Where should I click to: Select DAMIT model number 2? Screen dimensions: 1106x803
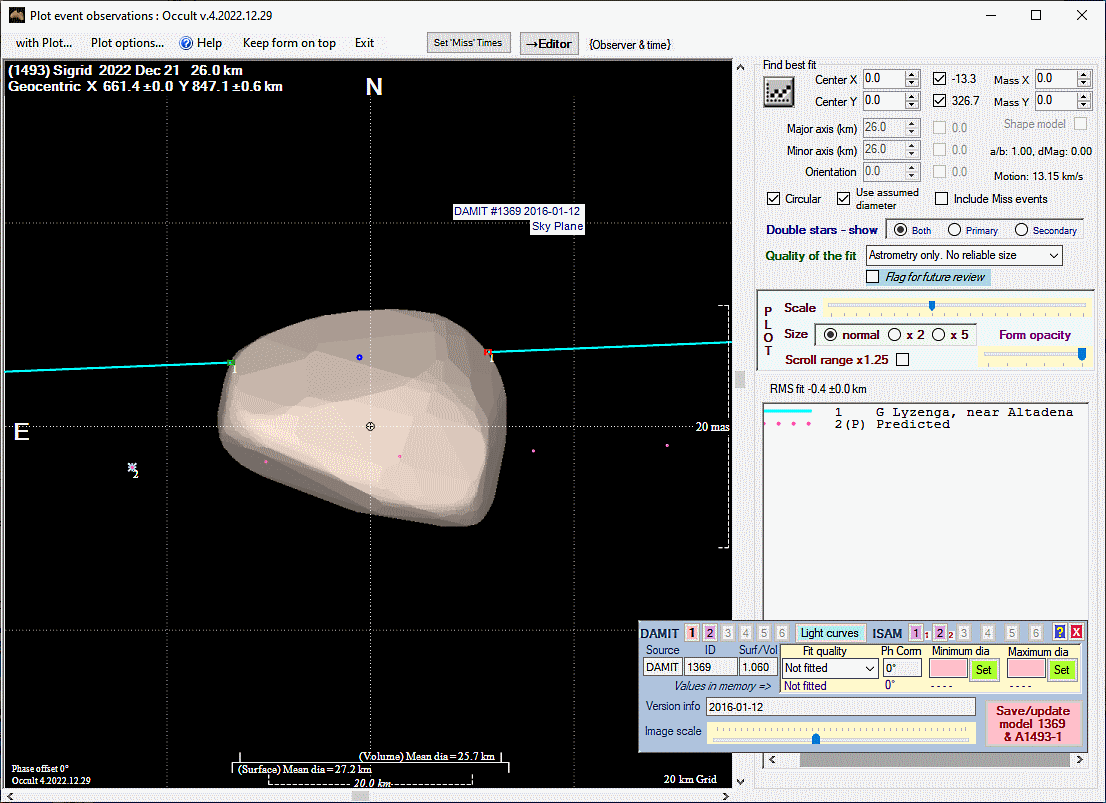click(710, 633)
